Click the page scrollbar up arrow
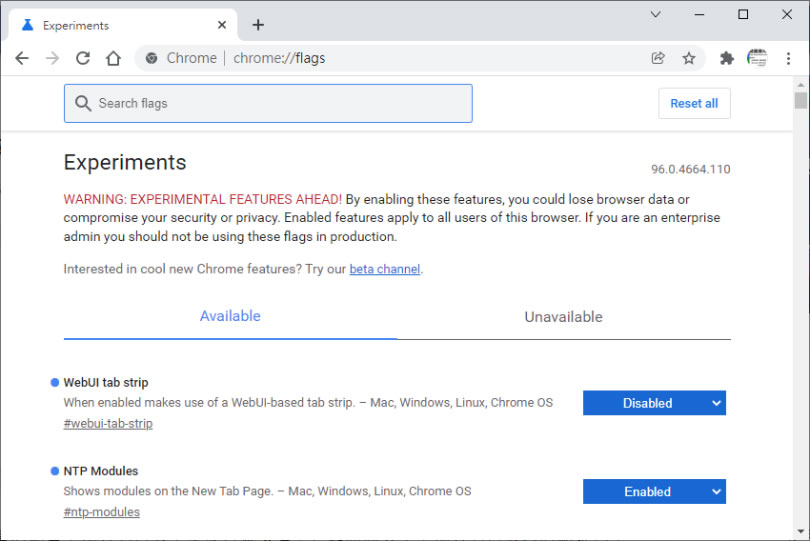 click(801, 85)
